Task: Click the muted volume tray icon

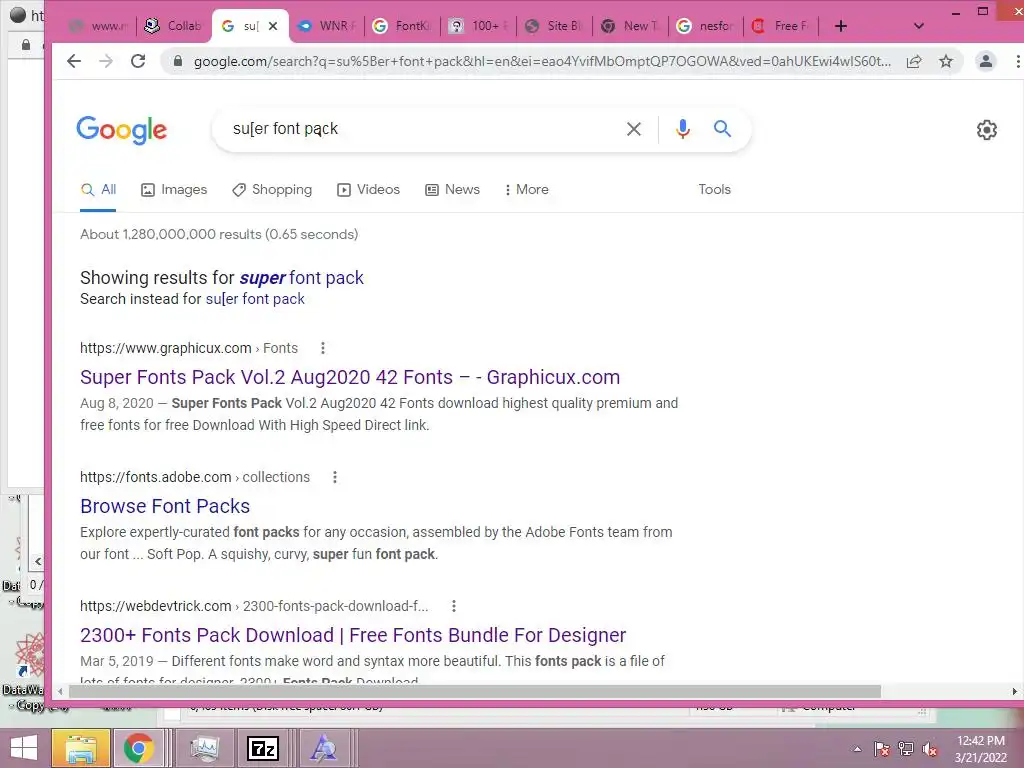Action: tap(930, 749)
